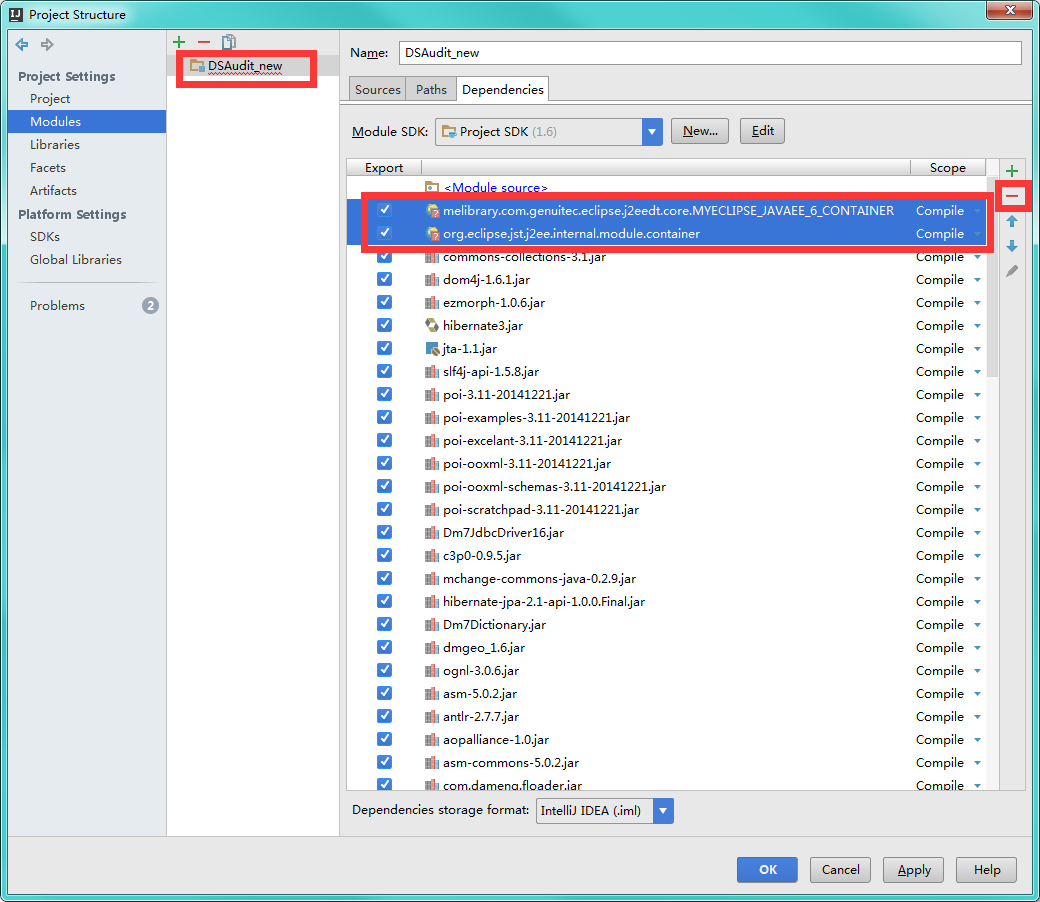The height and width of the screenshot is (902, 1040).
Task: Click ognl-3.0.6.jar library icon
Action: (432, 671)
